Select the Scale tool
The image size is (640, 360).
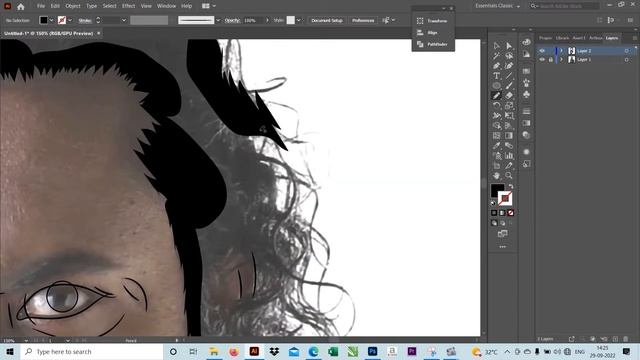tap(509, 106)
